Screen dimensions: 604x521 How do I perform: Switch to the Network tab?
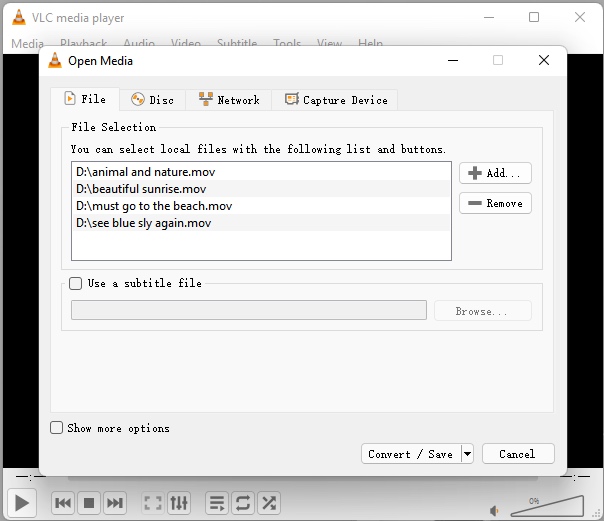point(229,100)
